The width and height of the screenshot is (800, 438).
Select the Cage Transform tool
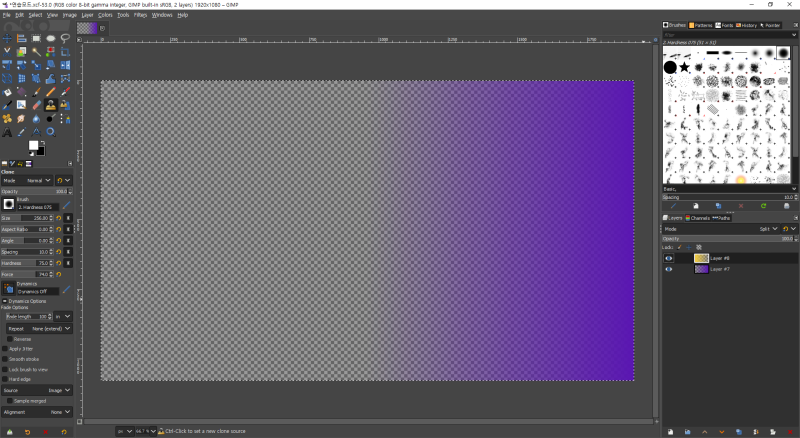[x=65, y=78]
